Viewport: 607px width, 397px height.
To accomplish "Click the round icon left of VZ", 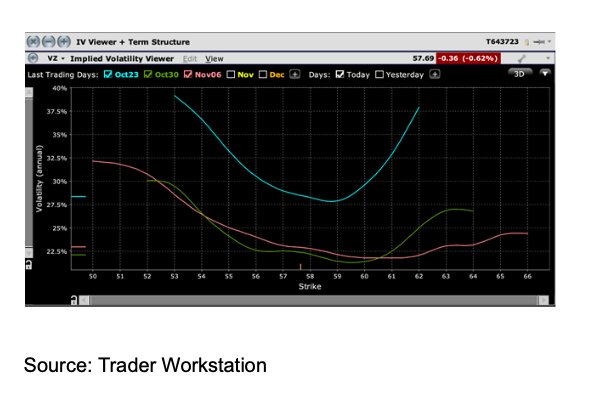I will coord(33,58).
